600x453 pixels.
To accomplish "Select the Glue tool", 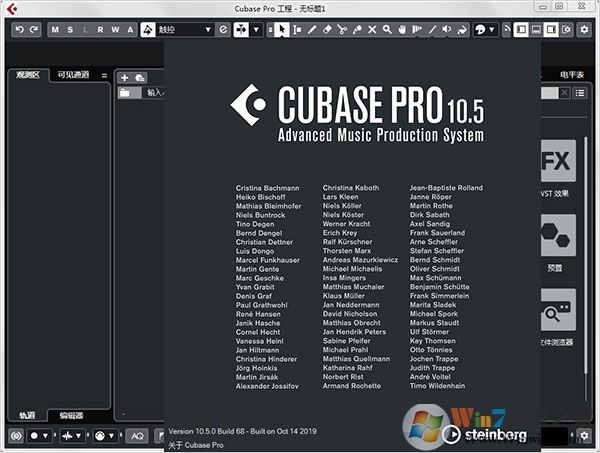I will click(357, 29).
